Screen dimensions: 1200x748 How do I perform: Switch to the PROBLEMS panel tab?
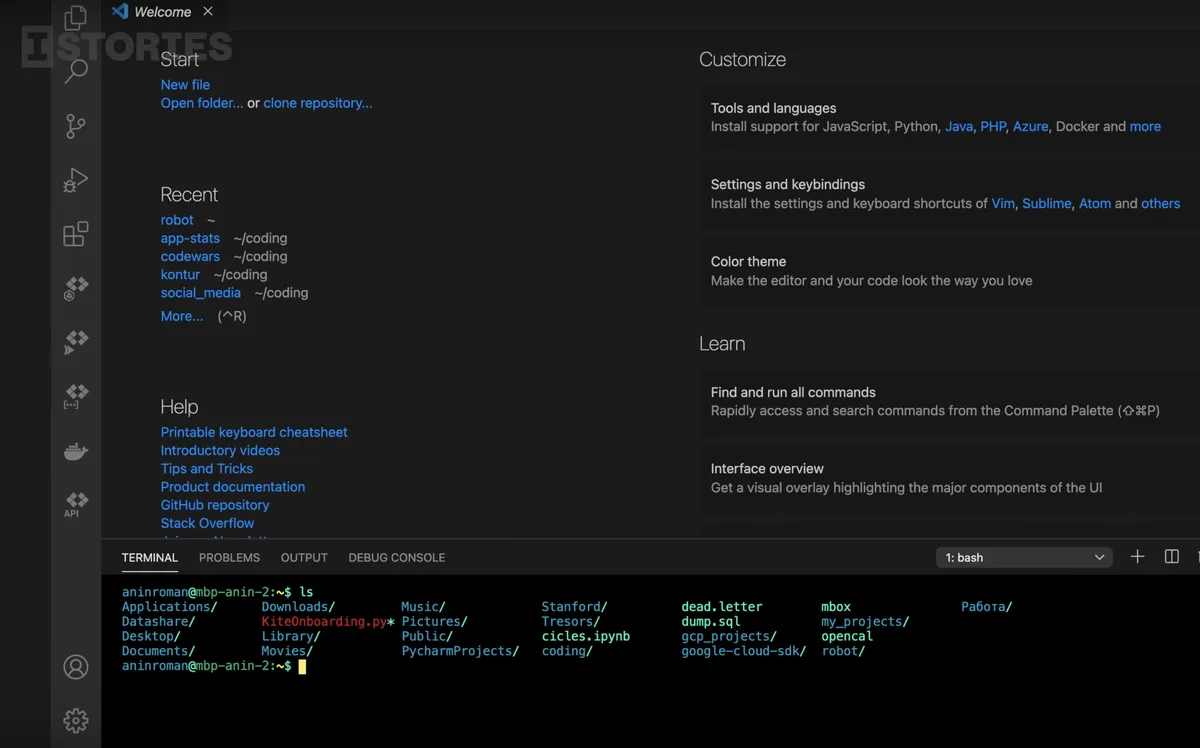point(229,557)
